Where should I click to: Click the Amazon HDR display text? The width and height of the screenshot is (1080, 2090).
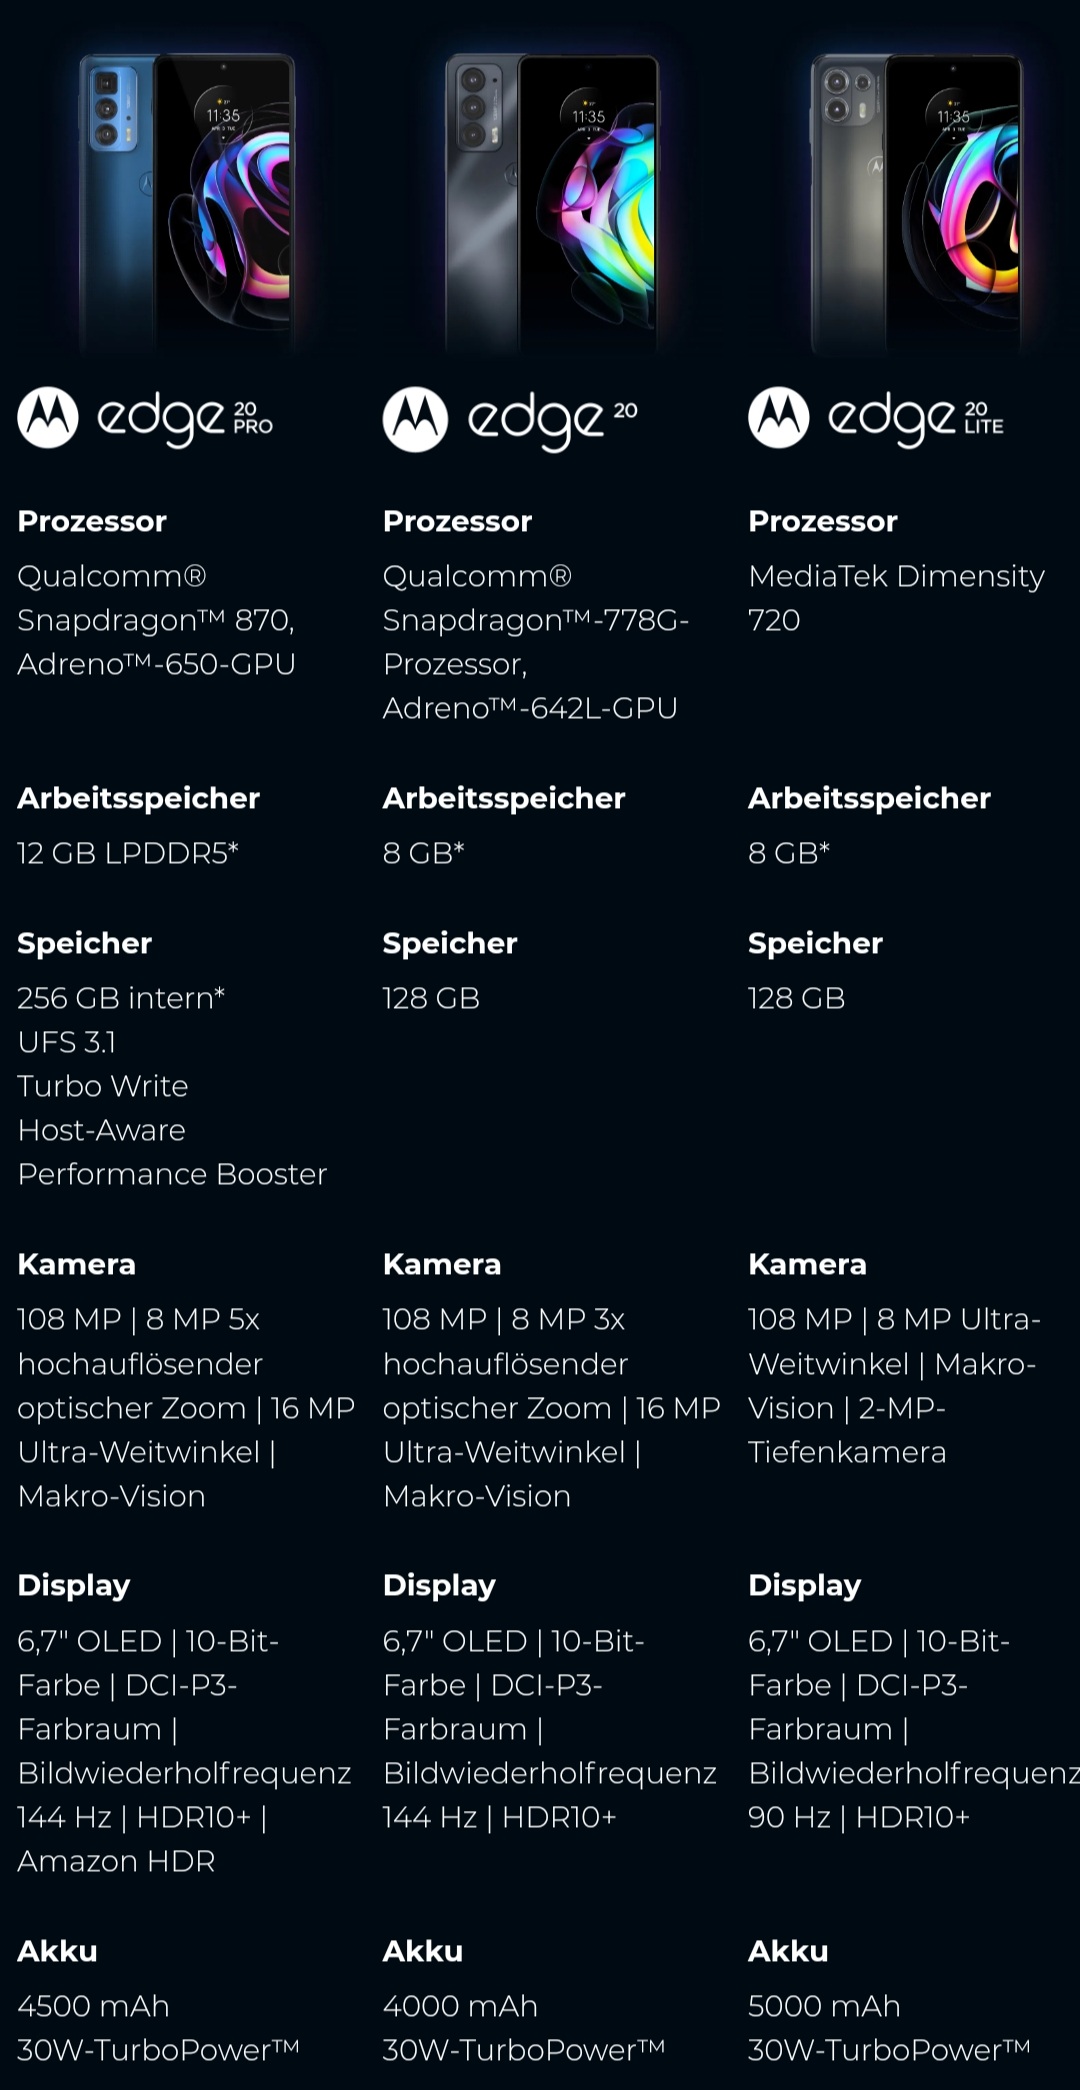[x=116, y=1861]
